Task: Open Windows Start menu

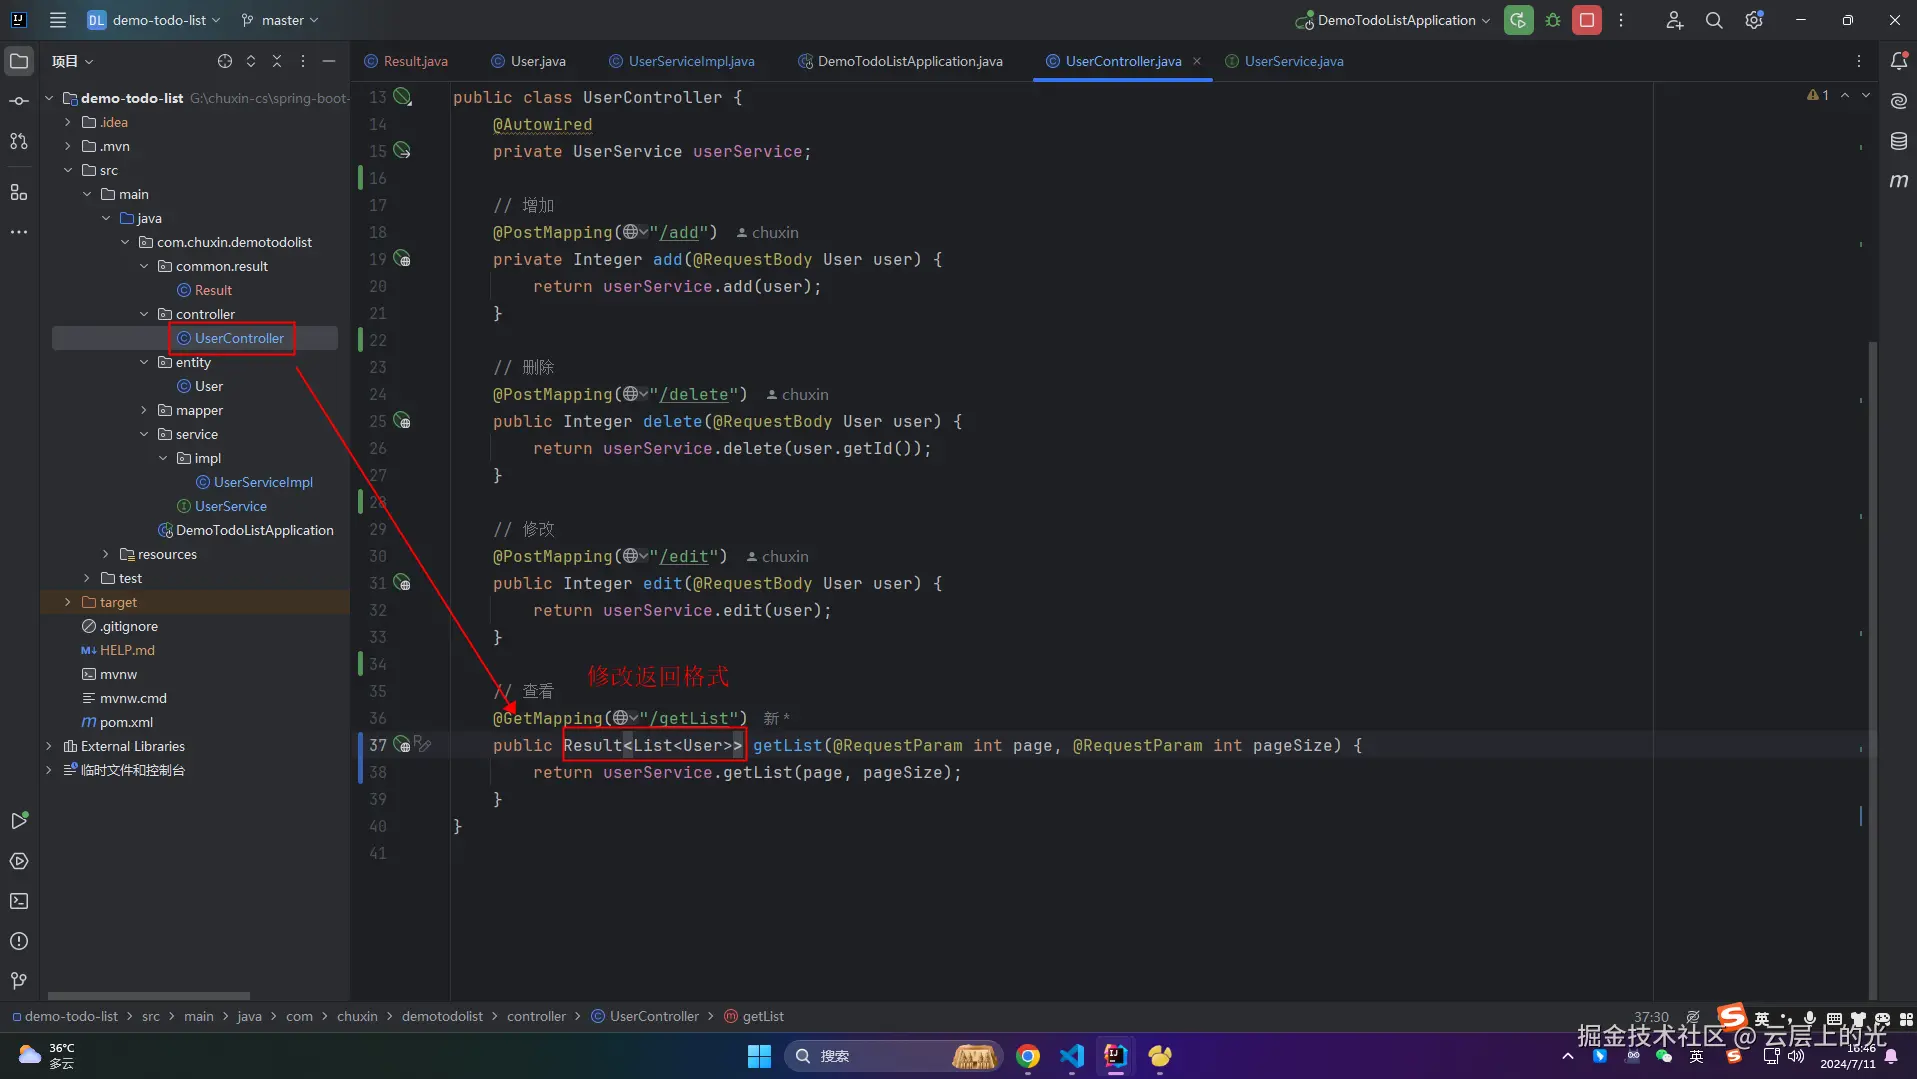Action: pyautogui.click(x=759, y=1056)
